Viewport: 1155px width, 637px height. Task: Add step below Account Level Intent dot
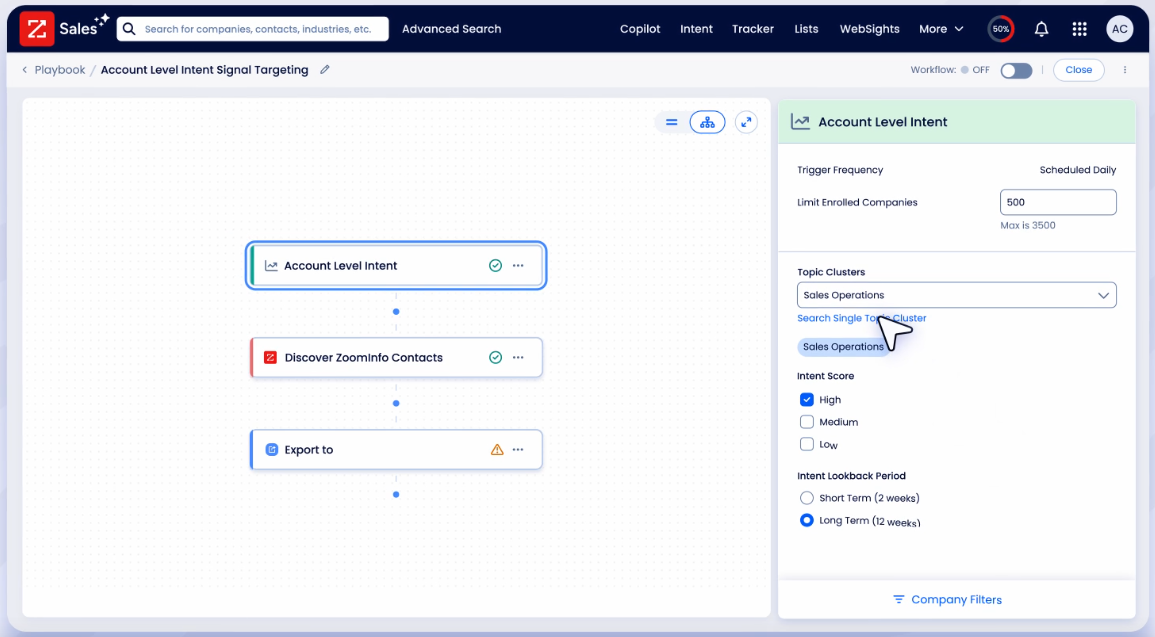pos(396,312)
